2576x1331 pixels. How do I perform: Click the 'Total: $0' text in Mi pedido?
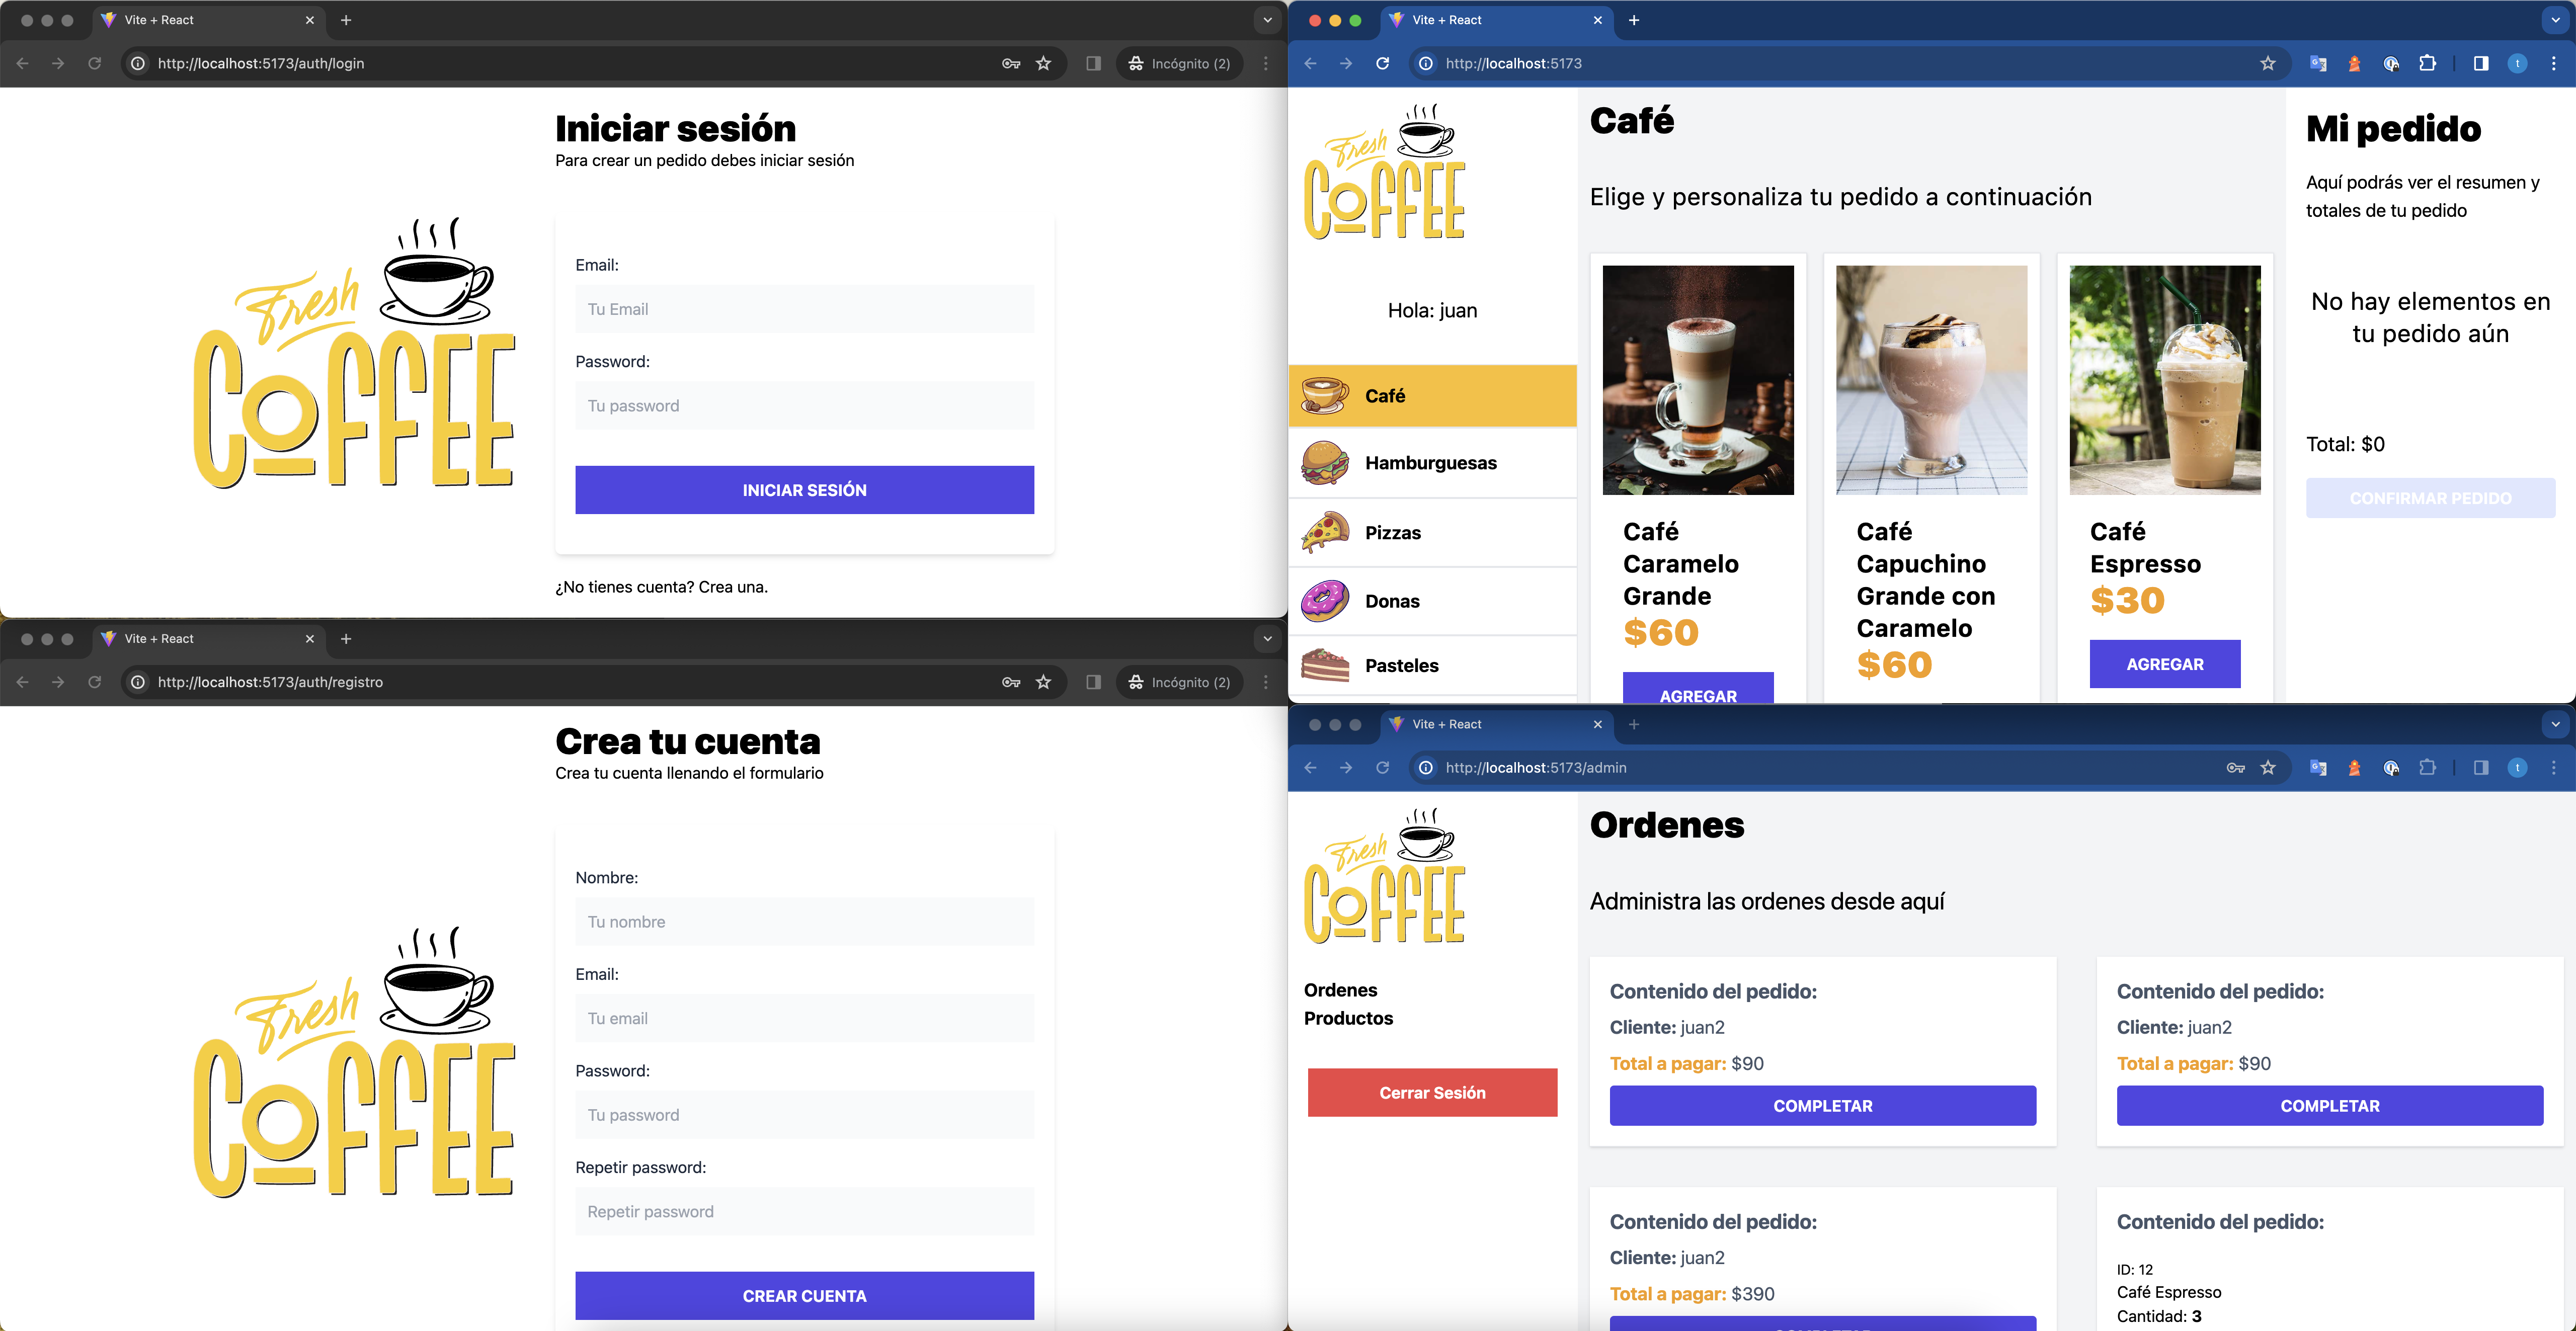[2345, 444]
